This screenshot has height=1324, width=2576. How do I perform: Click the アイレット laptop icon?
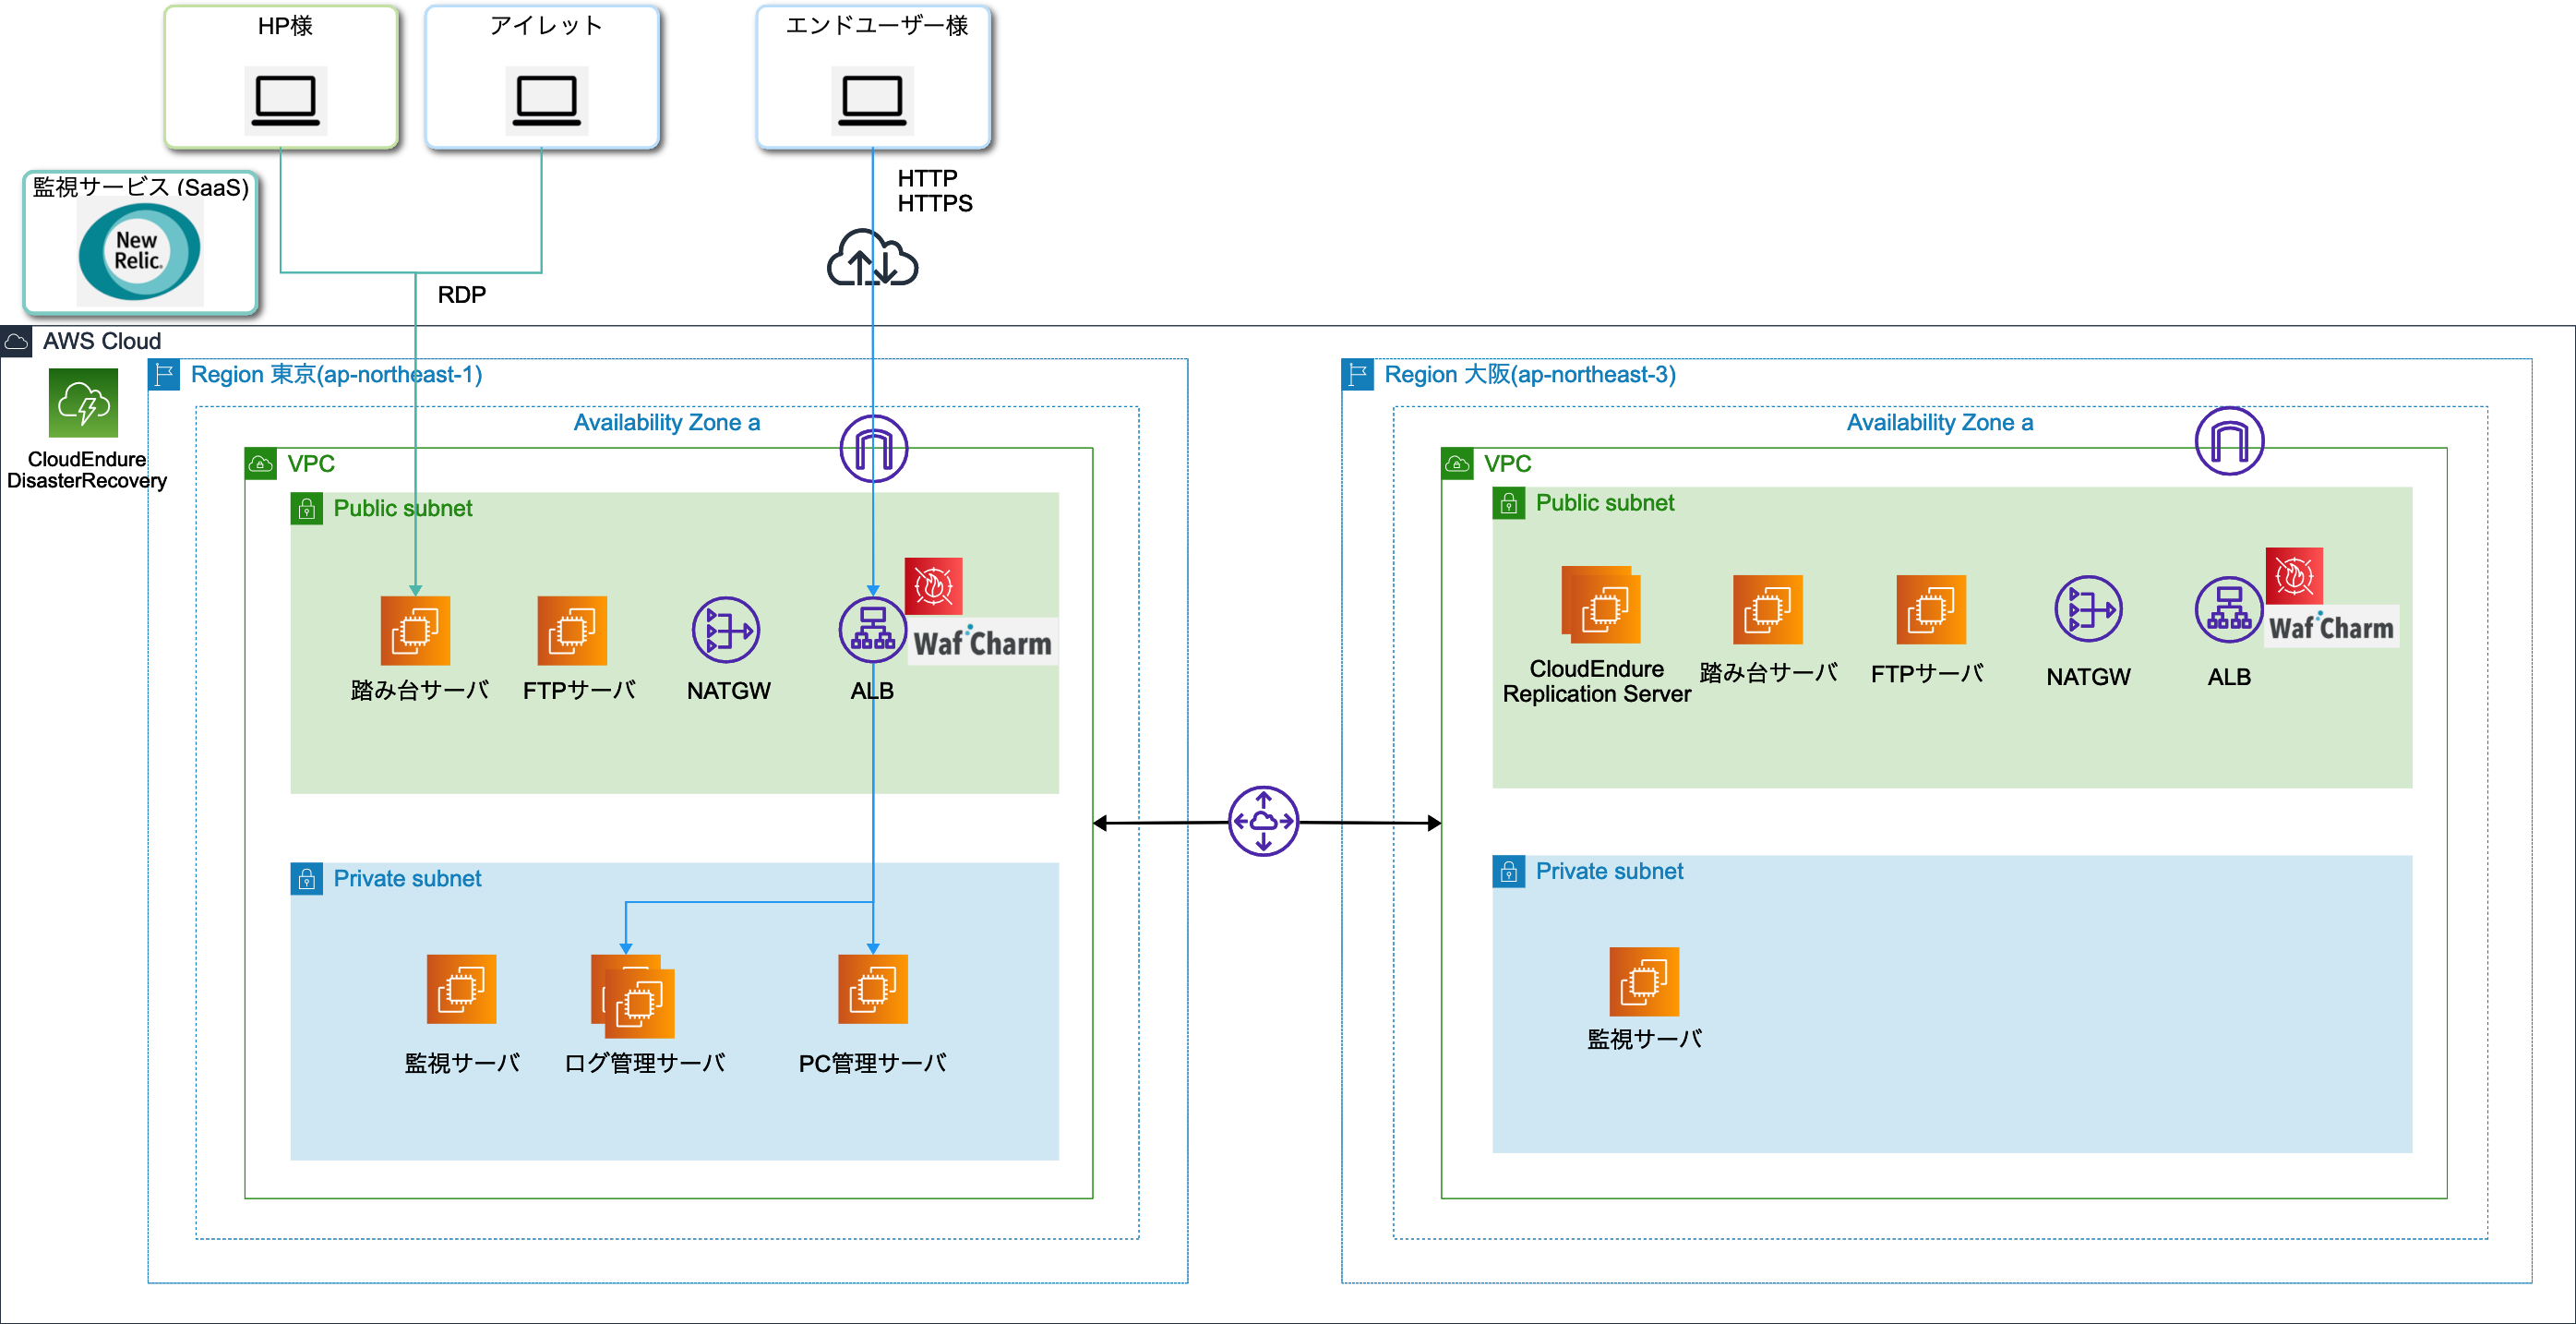coord(546,100)
